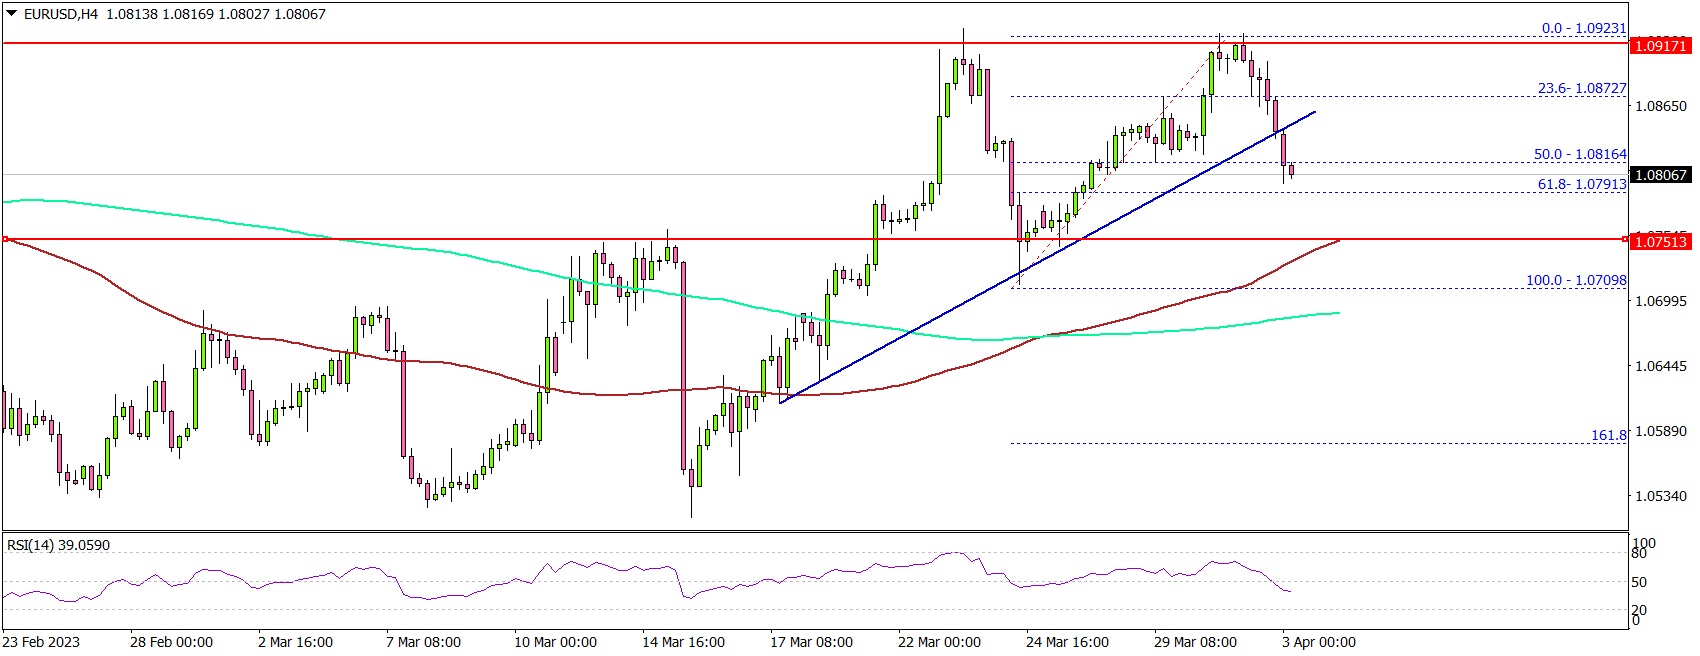Image resolution: width=1700 pixels, height=656 pixels.
Task: Click the triangle arrow beside EURUSD,H4 title
Action: point(11,15)
